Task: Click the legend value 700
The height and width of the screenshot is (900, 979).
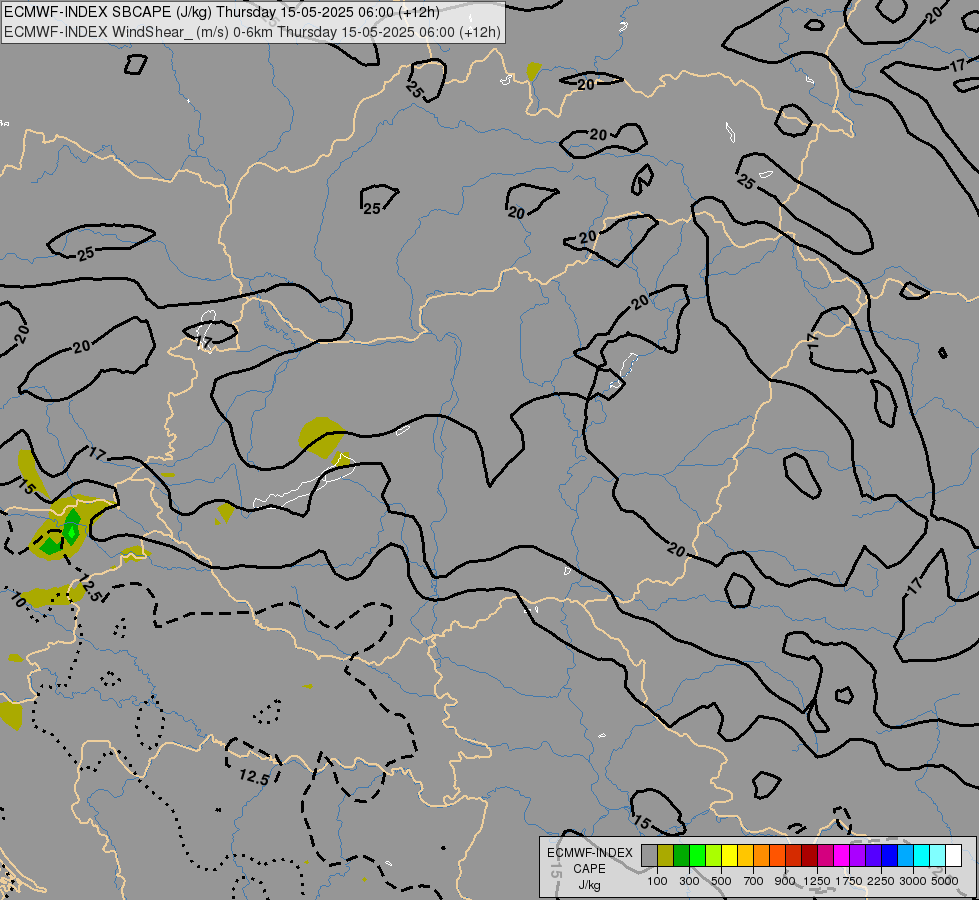Action: (754, 881)
